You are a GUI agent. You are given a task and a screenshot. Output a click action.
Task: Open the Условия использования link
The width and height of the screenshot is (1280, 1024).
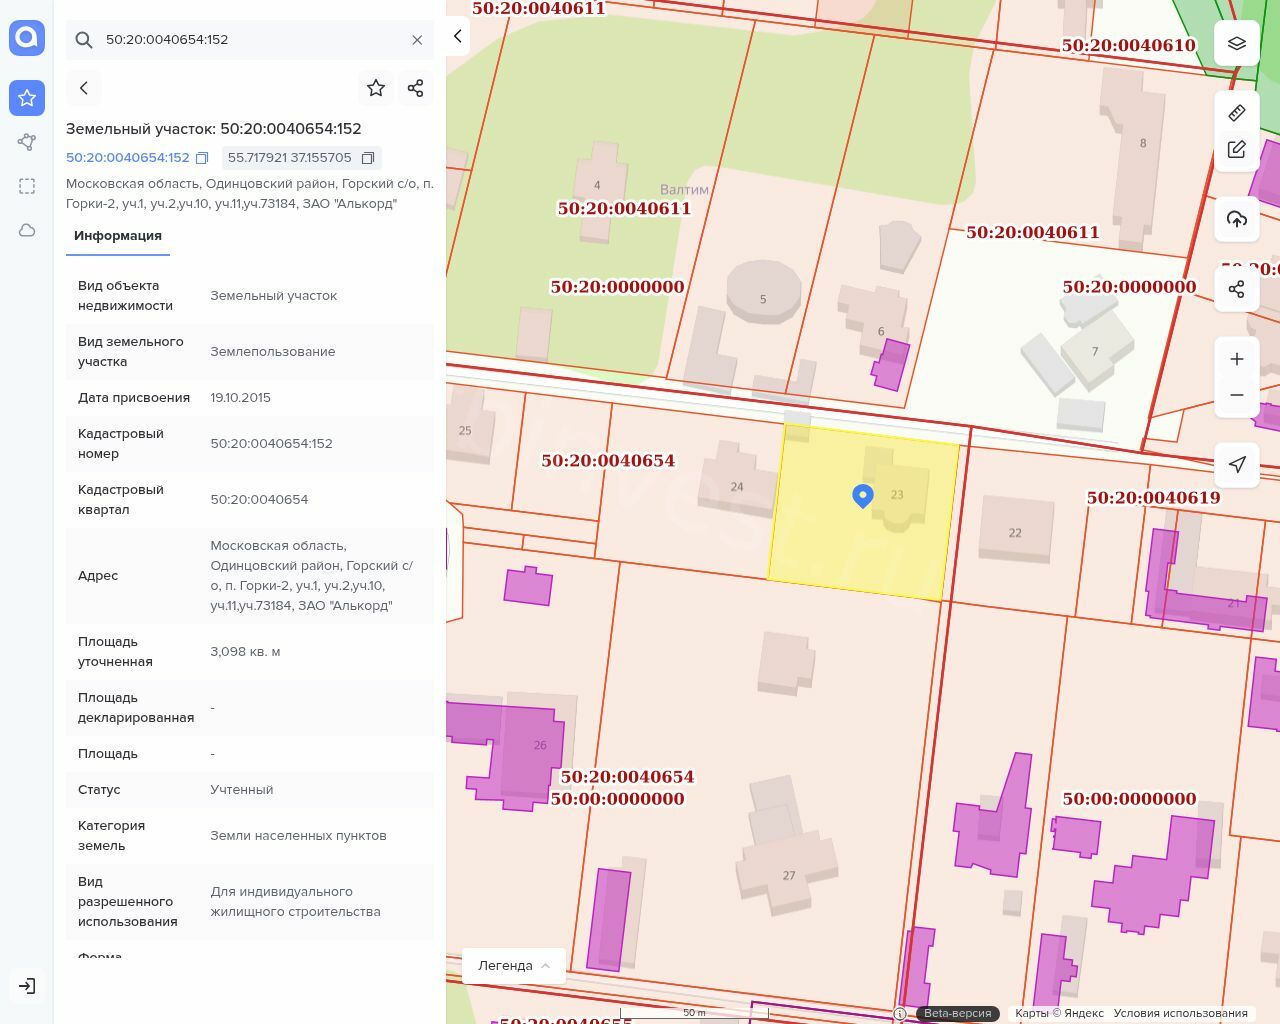(1180, 1013)
